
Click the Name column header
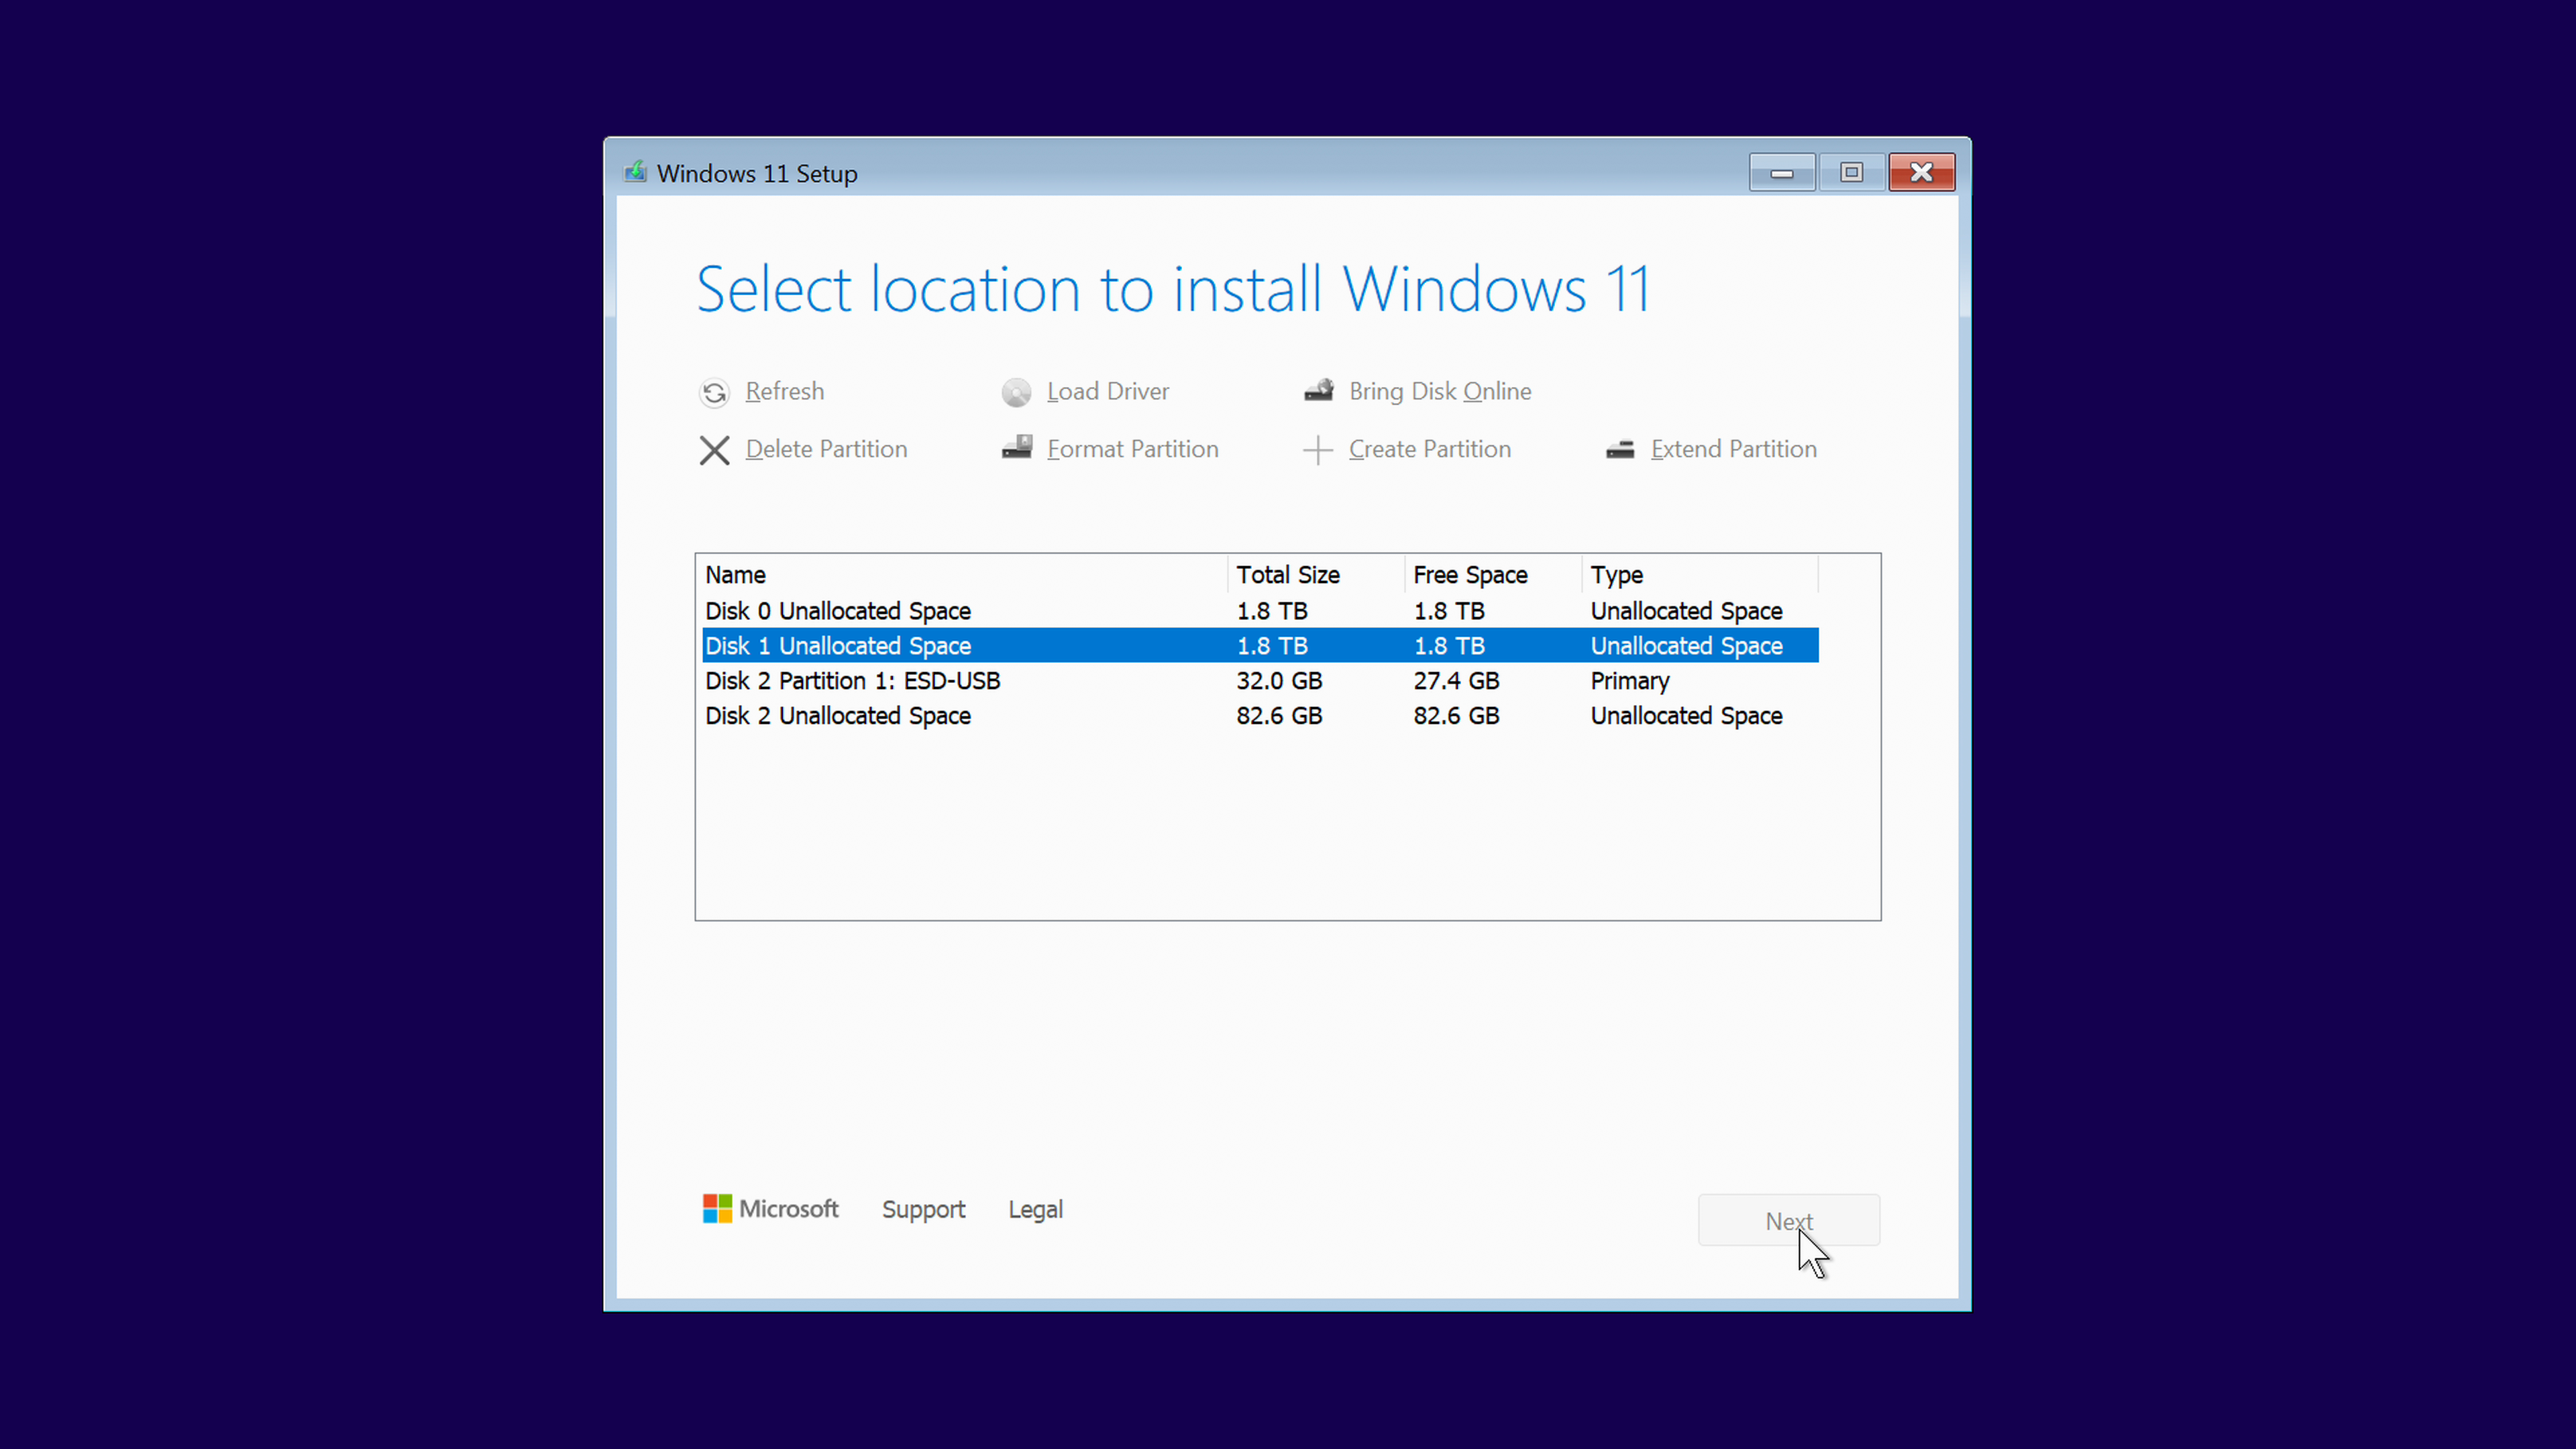[964, 575]
